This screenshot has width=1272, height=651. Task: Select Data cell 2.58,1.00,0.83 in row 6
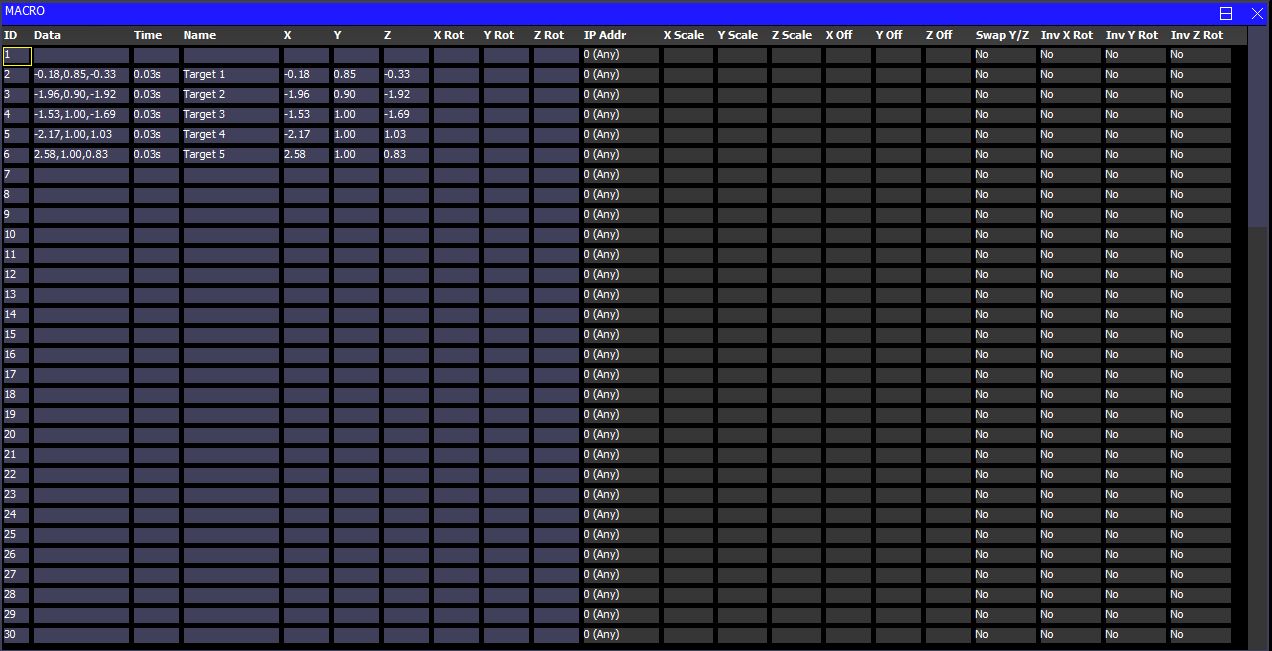pyautogui.click(x=81, y=155)
